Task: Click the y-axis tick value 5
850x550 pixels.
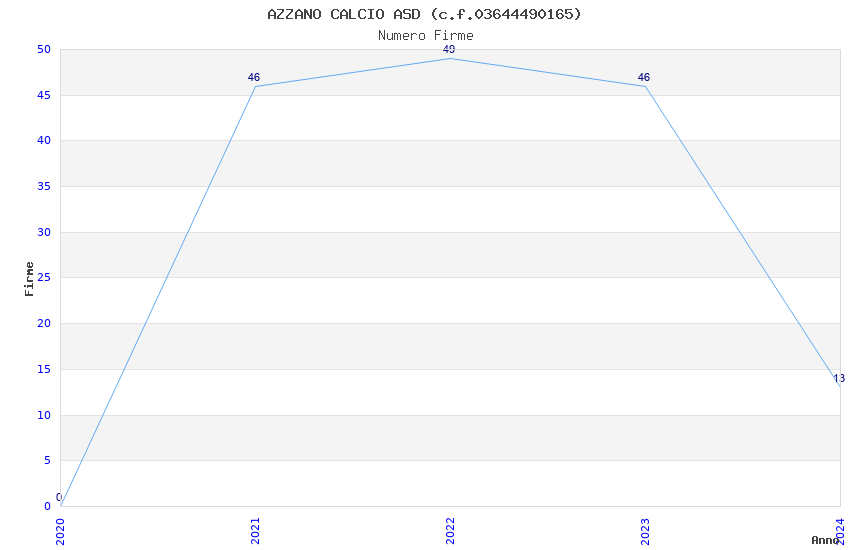Action: [x=47, y=461]
